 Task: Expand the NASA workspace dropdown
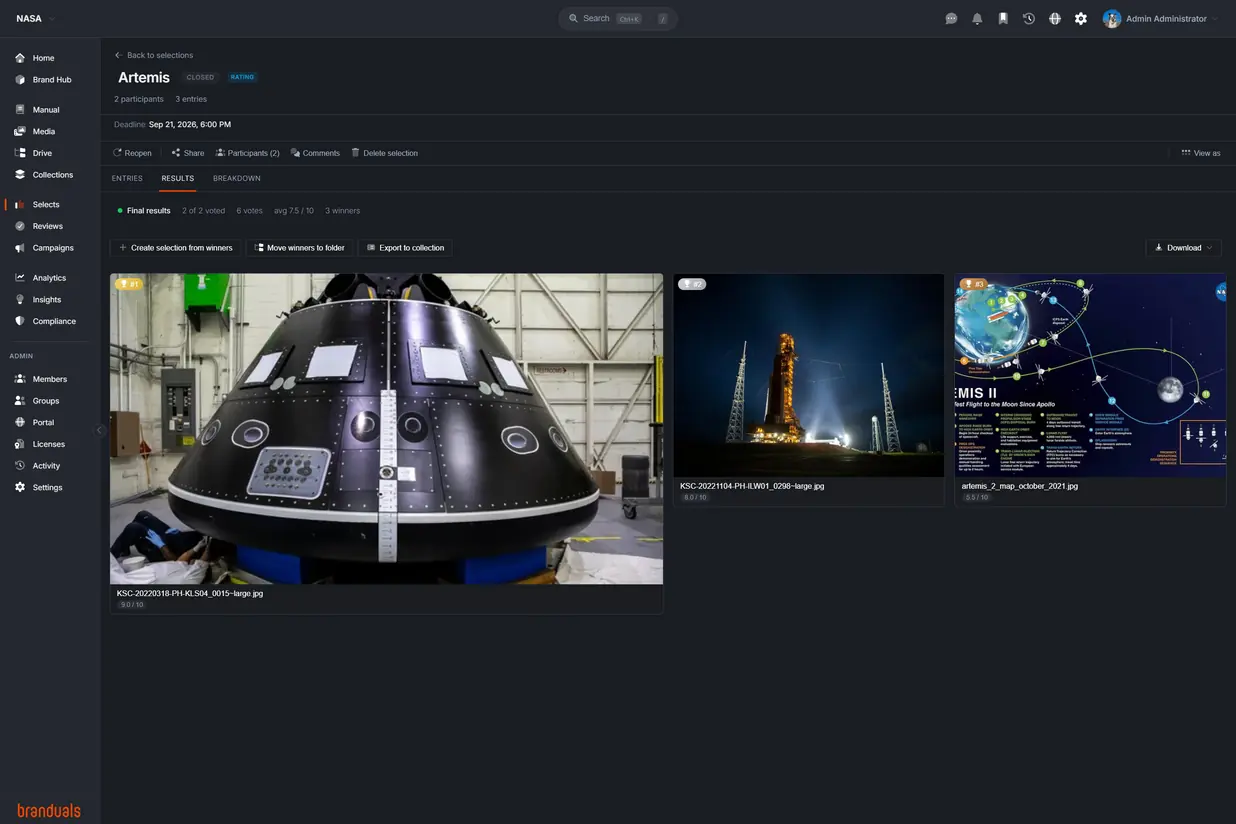pyautogui.click(x=52, y=19)
